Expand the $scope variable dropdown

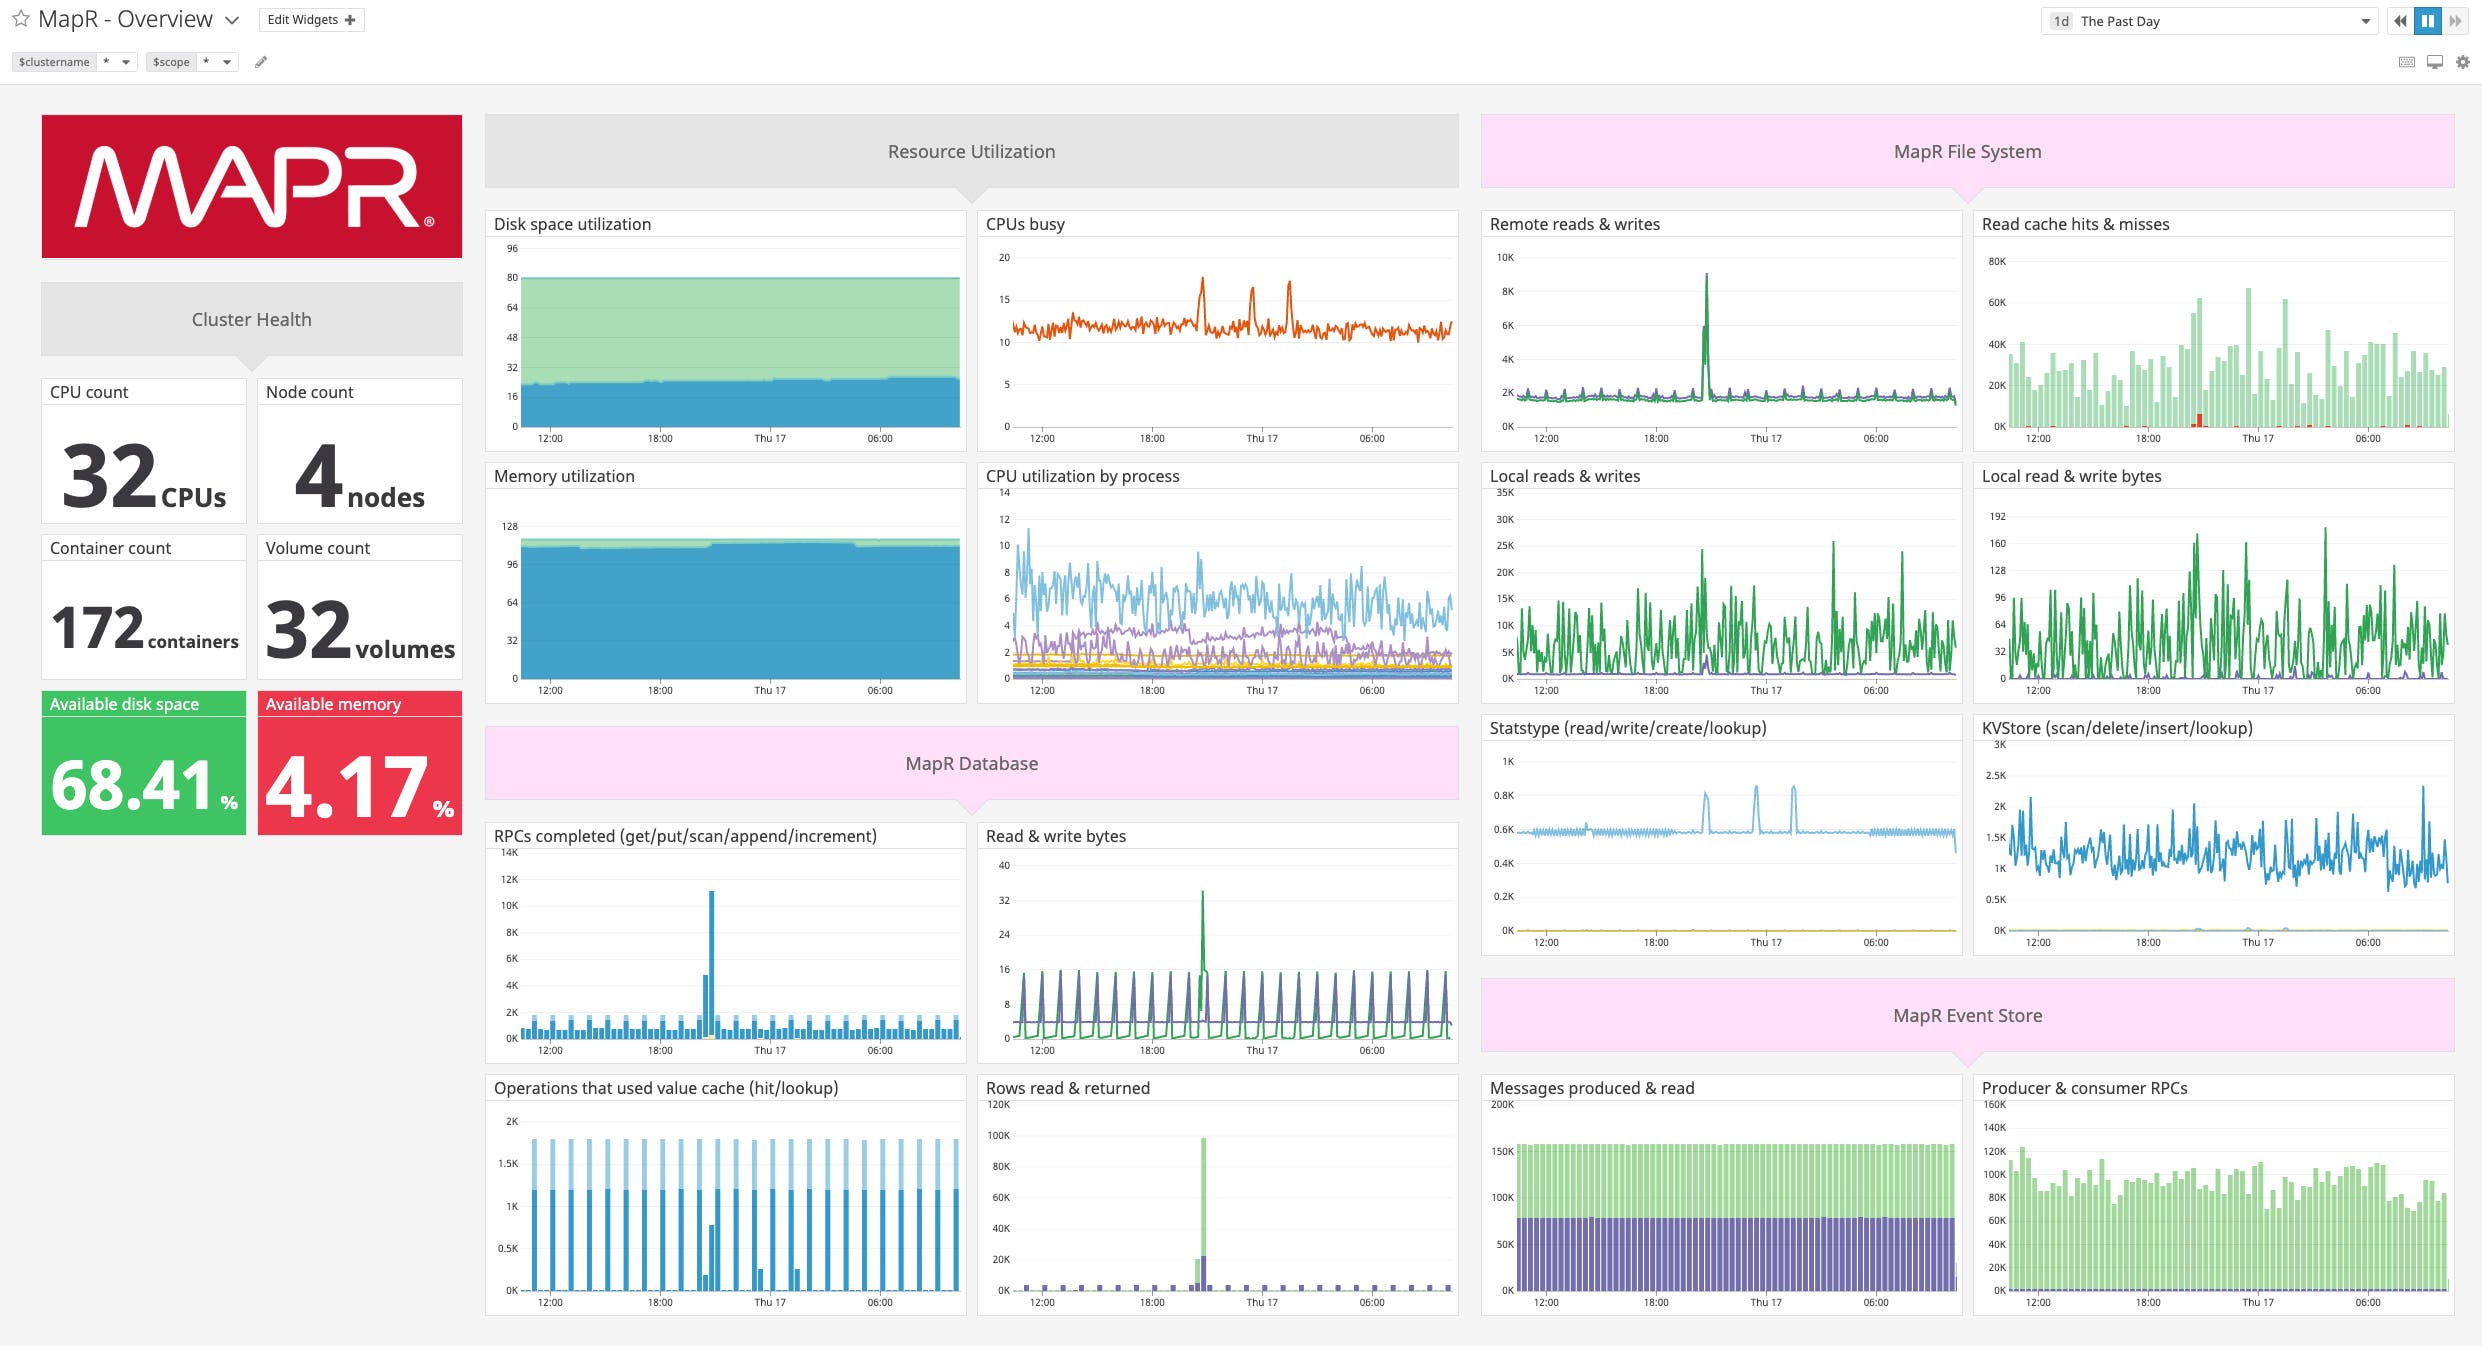tap(228, 62)
